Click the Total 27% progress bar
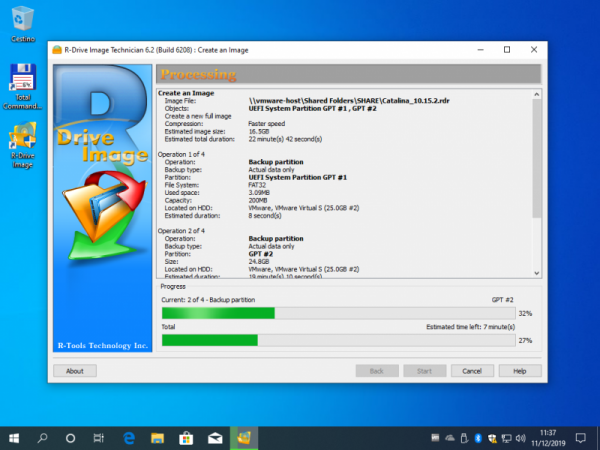Screen dimensions: 600x450 [339, 340]
